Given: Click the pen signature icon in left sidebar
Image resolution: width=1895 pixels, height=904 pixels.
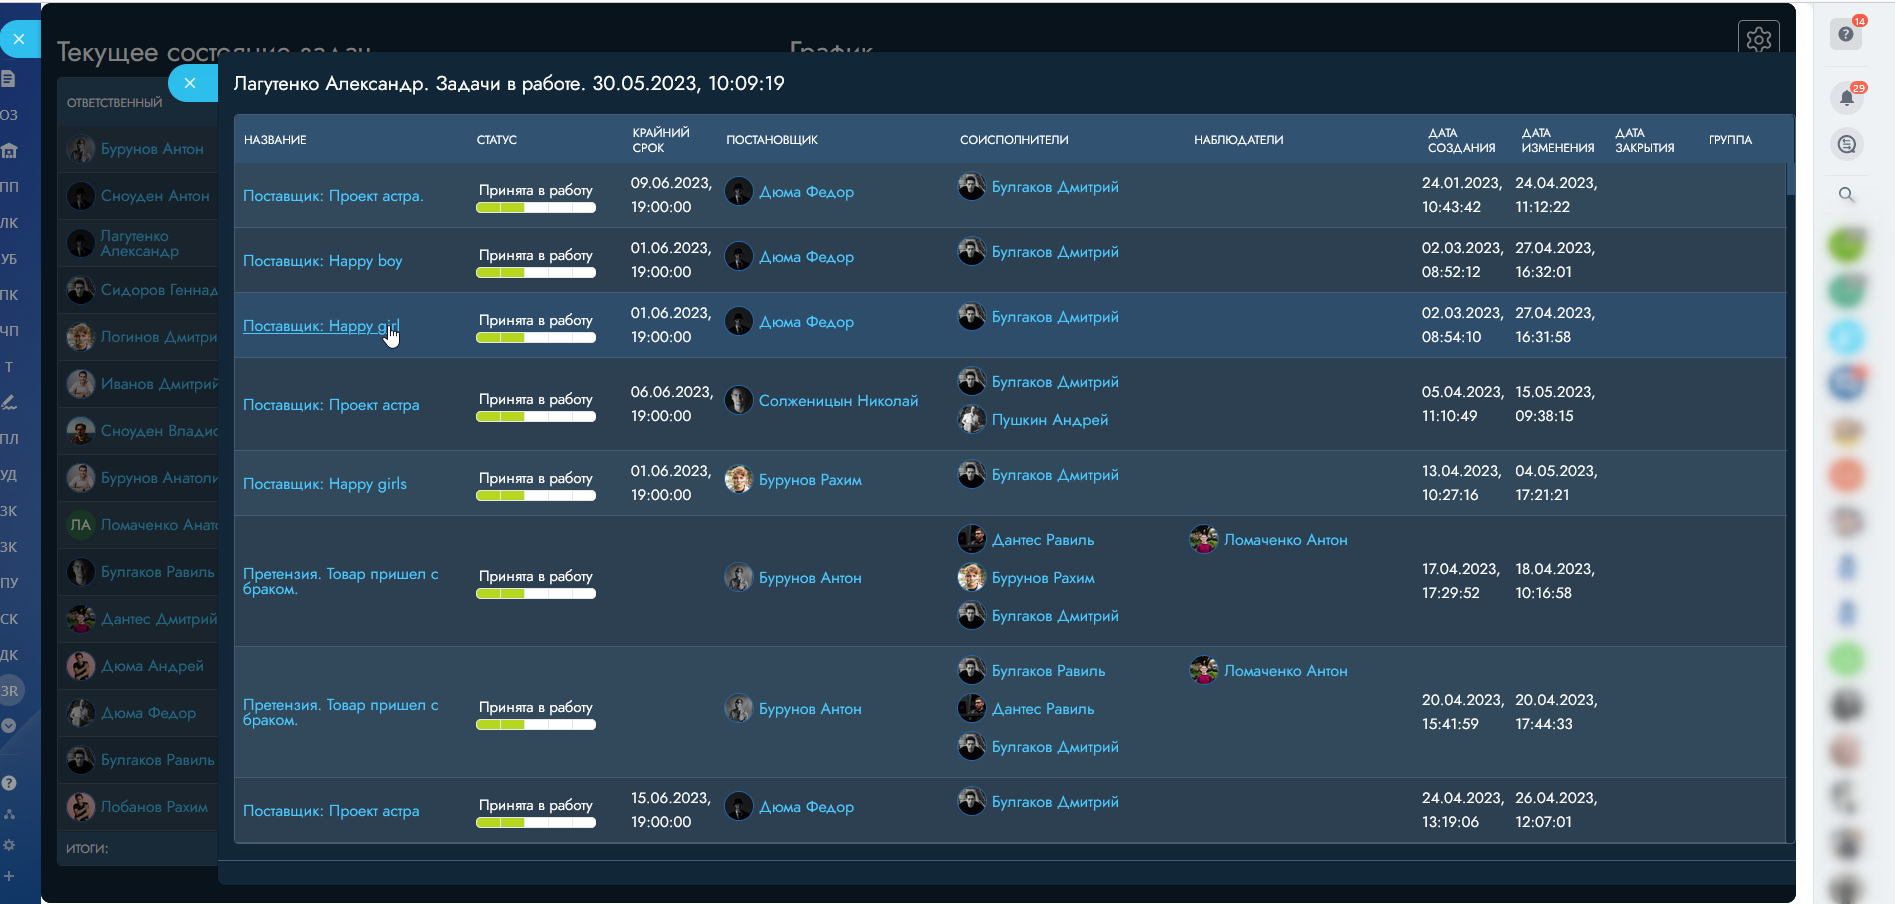Looking at the screenshot, I should [x=9, y=402].
